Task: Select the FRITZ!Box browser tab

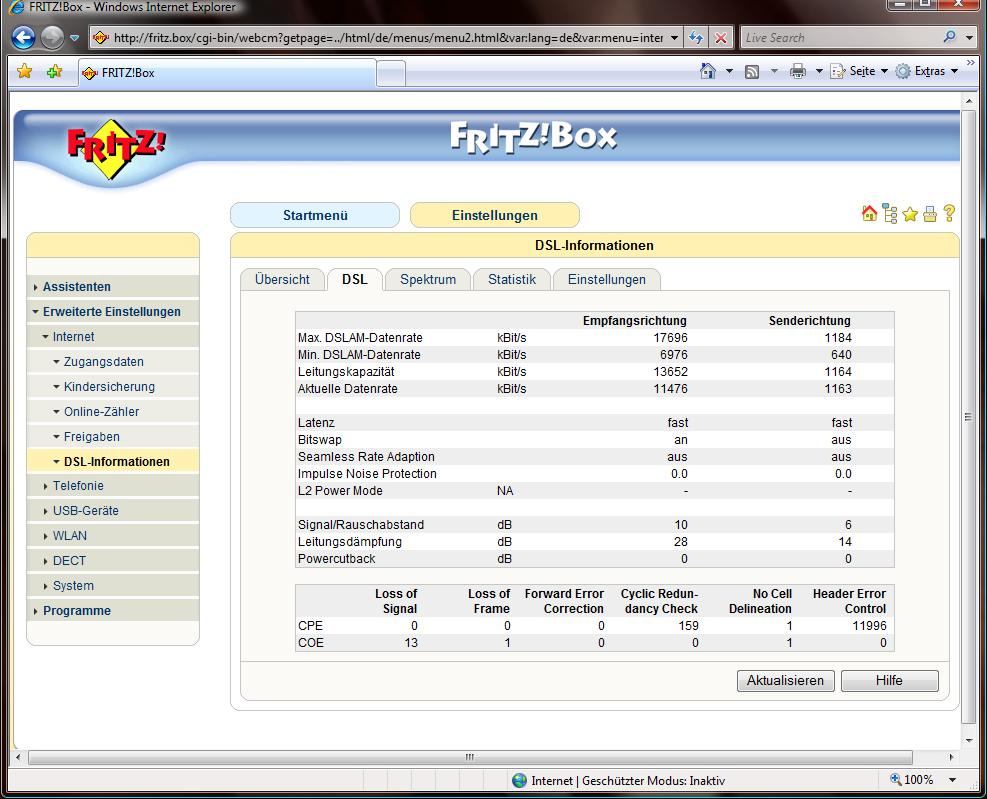Action: tap(227, 72)
